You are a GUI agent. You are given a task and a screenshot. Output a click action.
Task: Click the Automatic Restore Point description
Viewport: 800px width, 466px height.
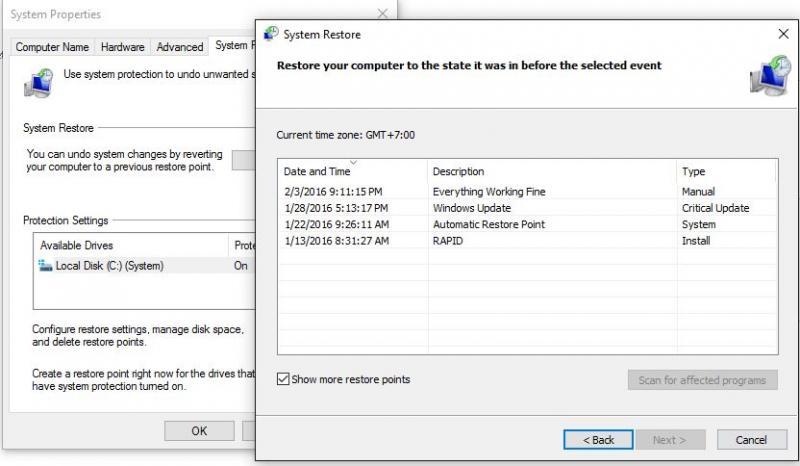click(x=489, y=224)
